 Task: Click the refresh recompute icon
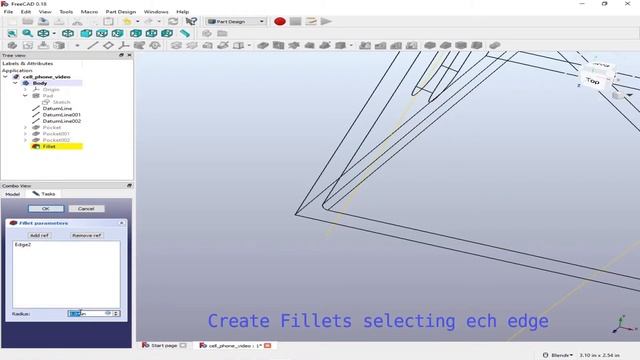[173, 21]
